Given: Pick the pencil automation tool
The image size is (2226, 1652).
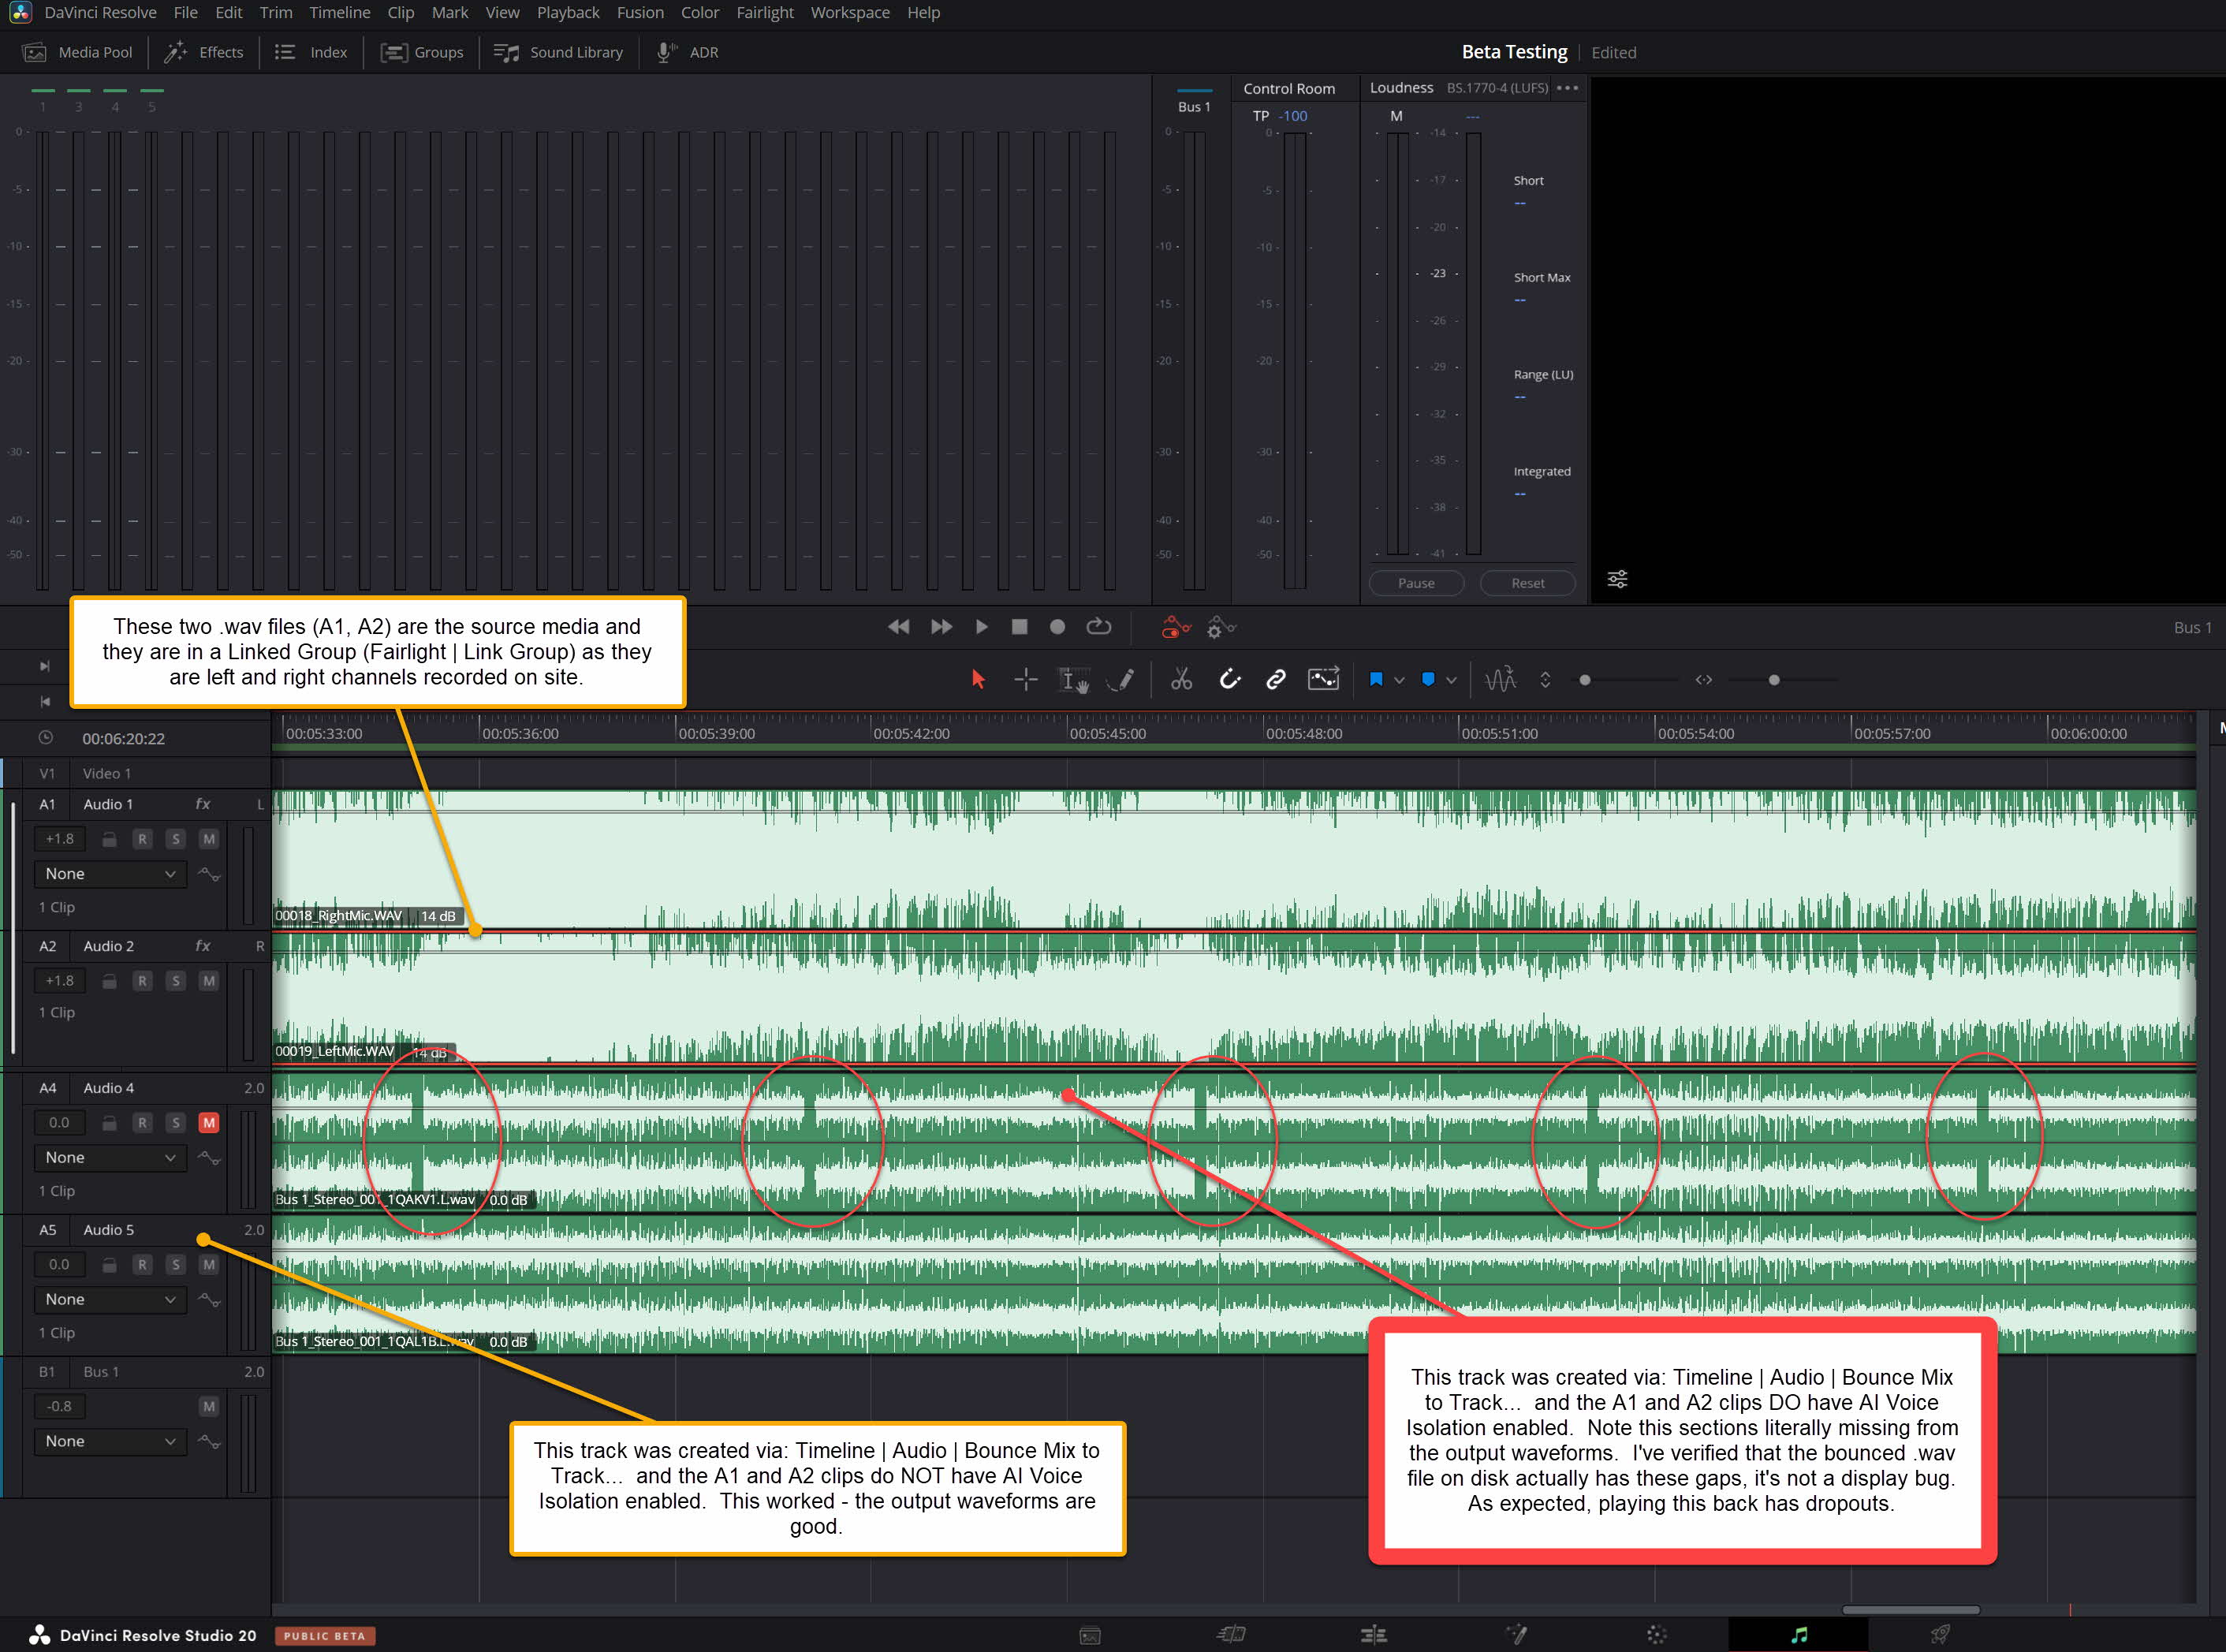Looking at the screenshot, I should [1121, 680].
